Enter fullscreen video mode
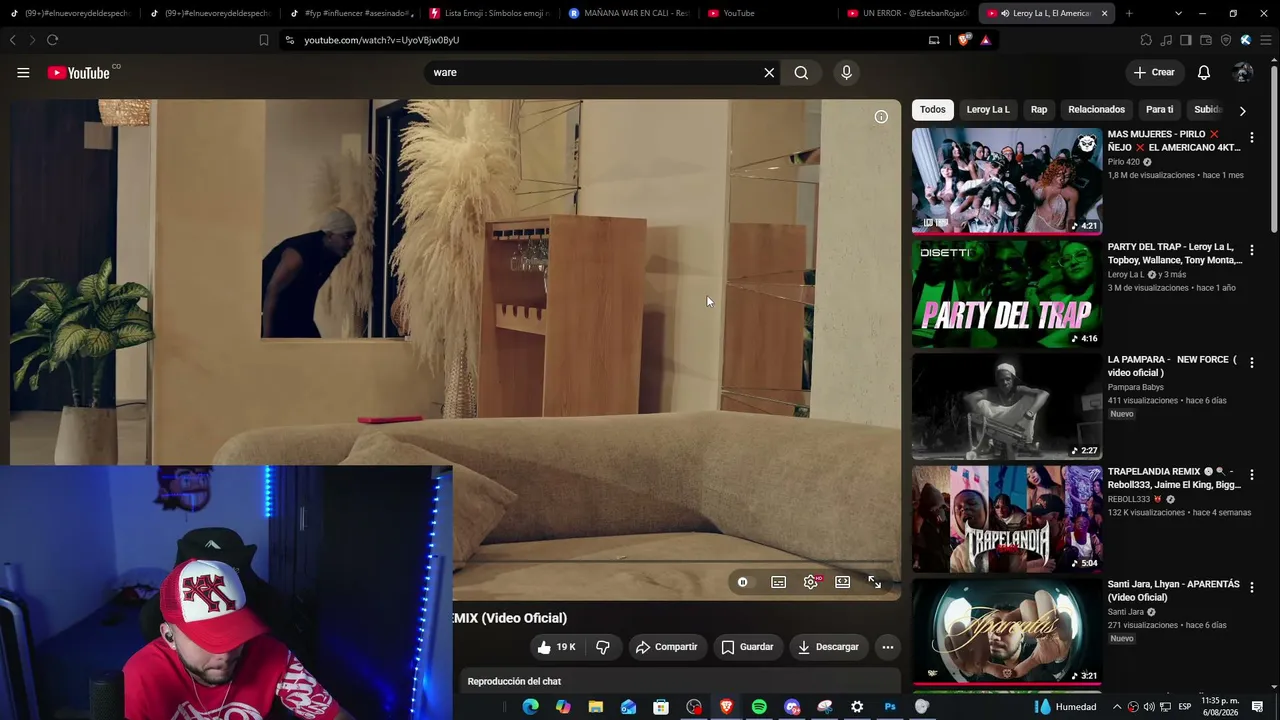The image size is (1280, 720). click(x=874, y=582)
